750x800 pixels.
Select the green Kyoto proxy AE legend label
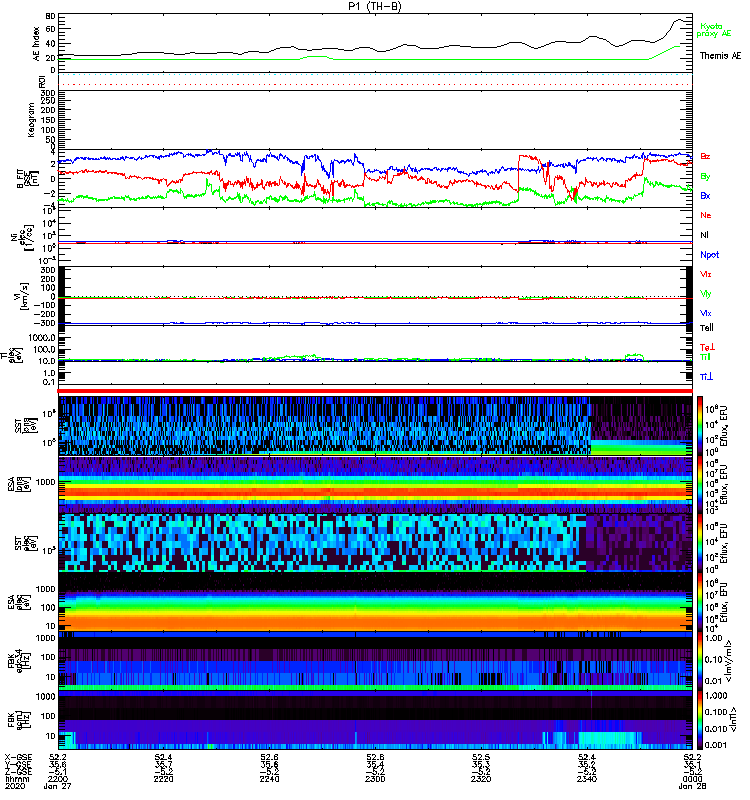pyautogui.click(x=714, y=30)
